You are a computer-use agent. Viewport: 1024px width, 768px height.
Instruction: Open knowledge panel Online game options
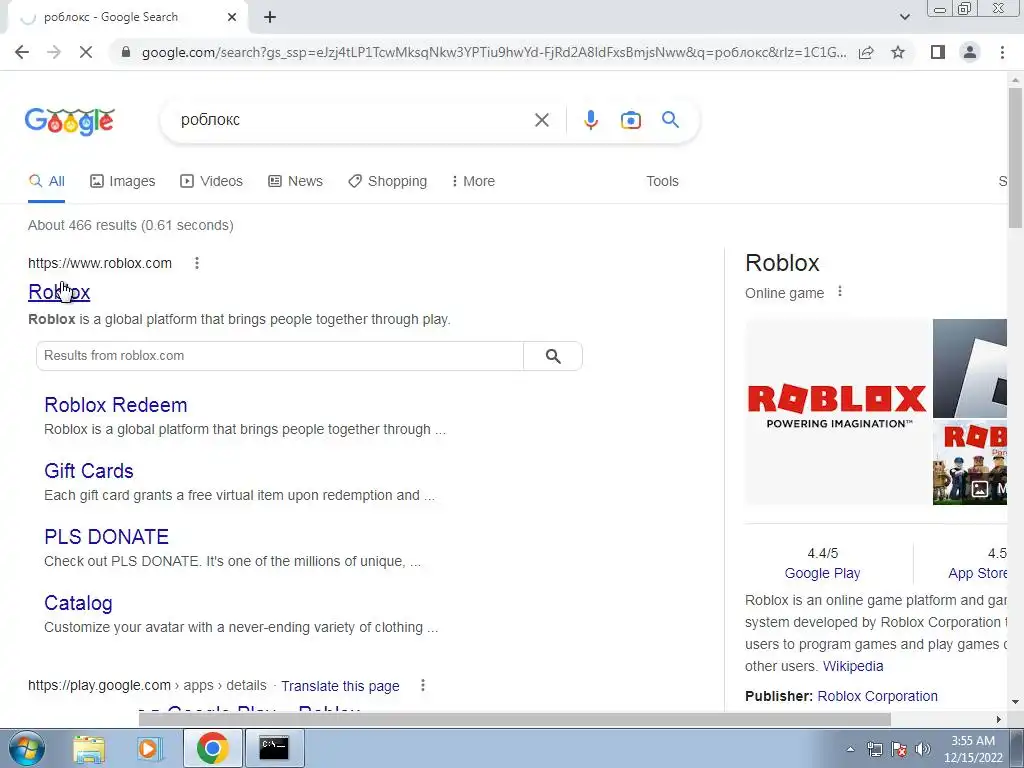[840, 292]
